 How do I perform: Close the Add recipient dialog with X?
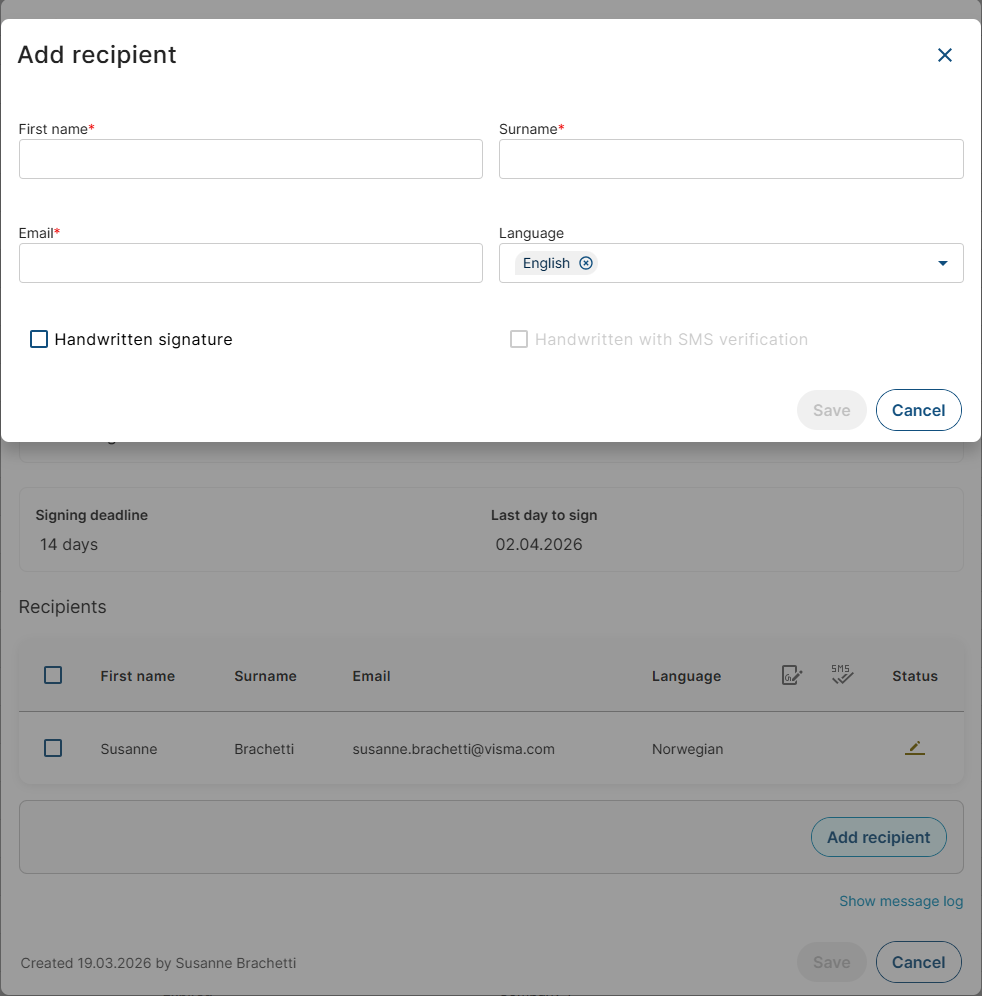944,55
